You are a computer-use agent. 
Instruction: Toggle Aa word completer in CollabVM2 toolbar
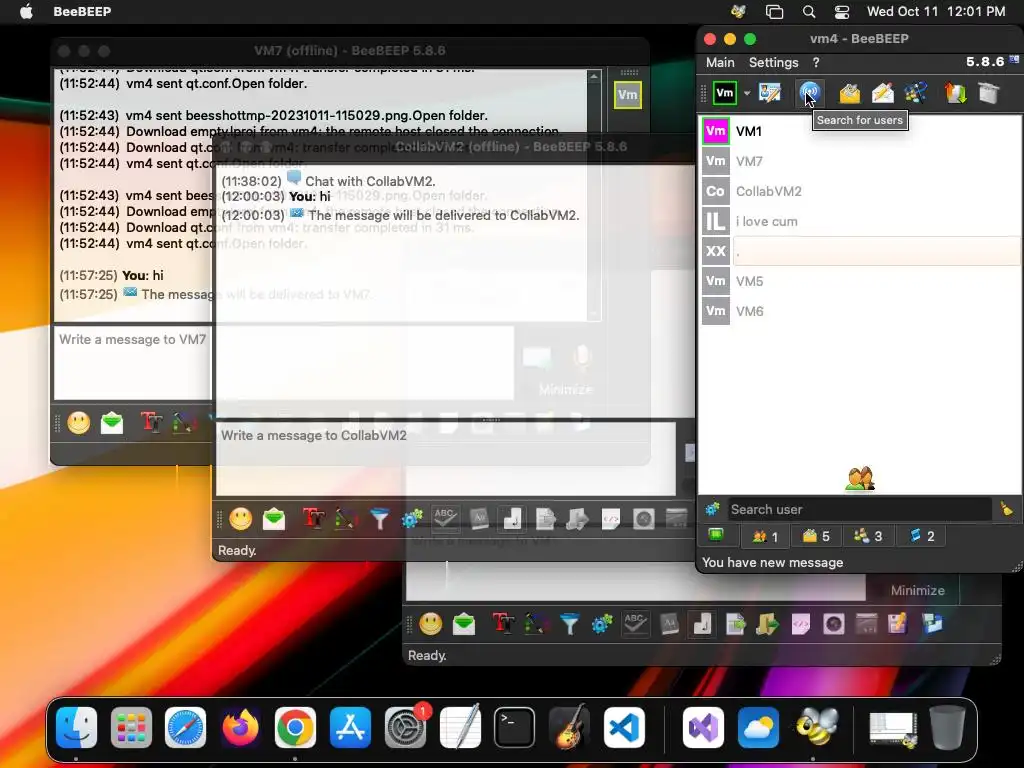tap(479, 519)
